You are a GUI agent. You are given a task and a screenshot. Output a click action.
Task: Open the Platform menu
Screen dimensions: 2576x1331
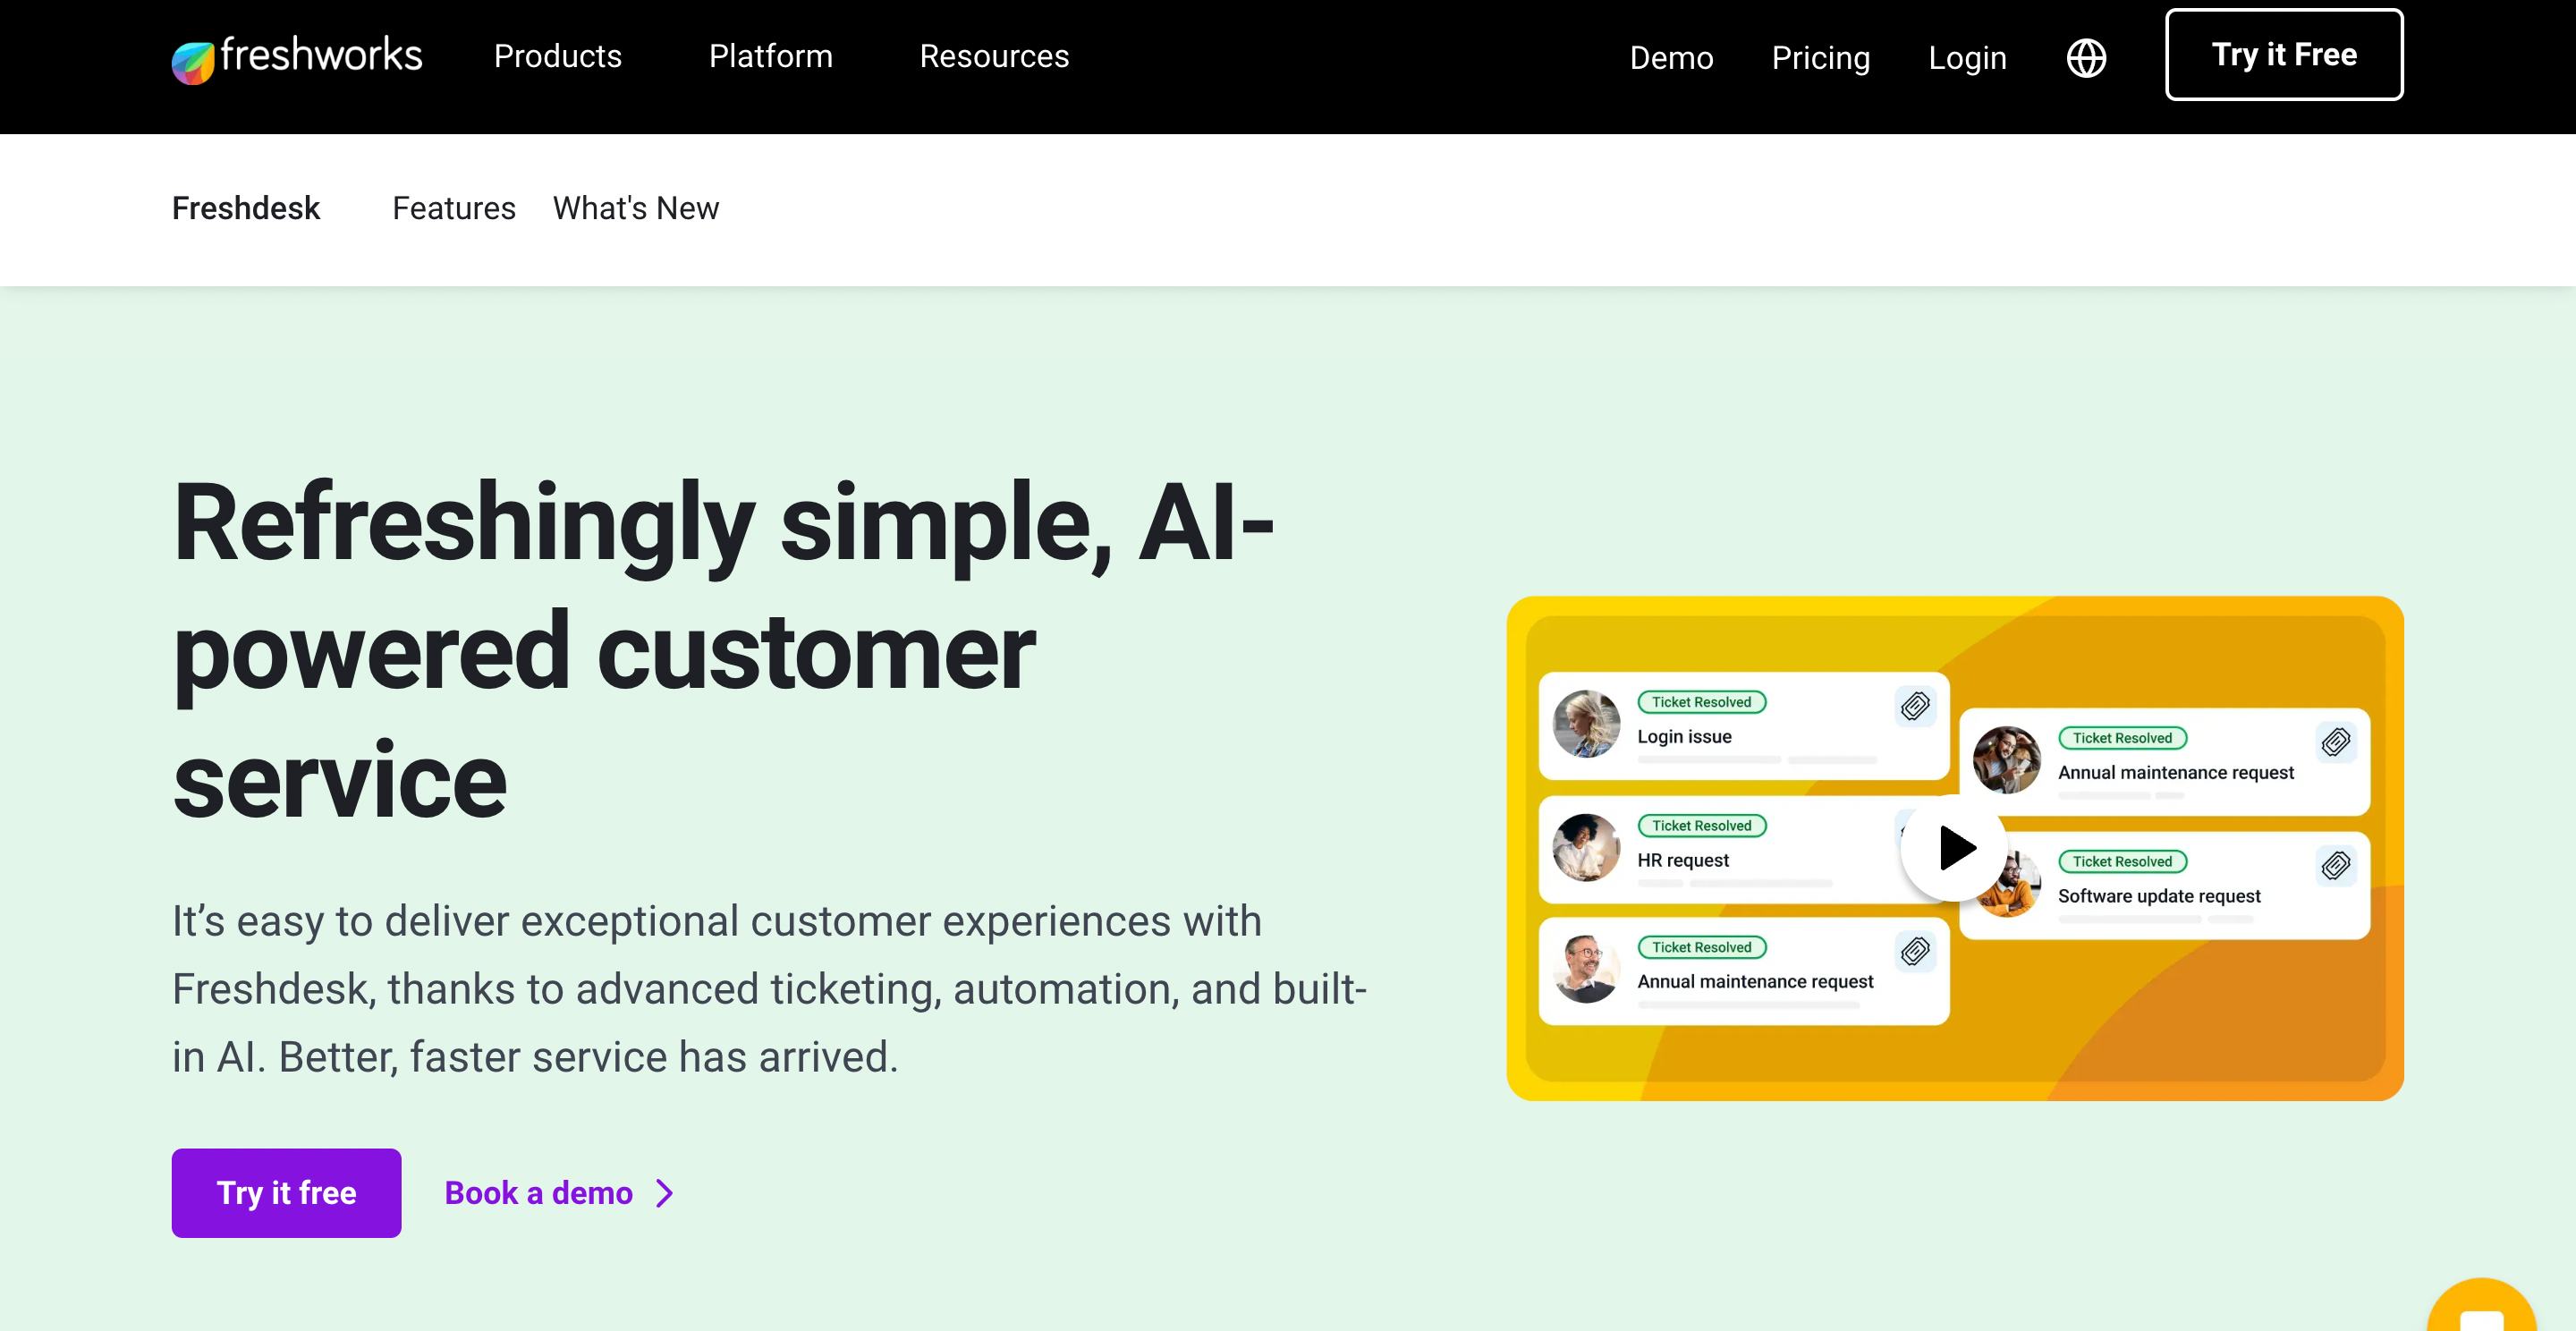coord(770,57)
